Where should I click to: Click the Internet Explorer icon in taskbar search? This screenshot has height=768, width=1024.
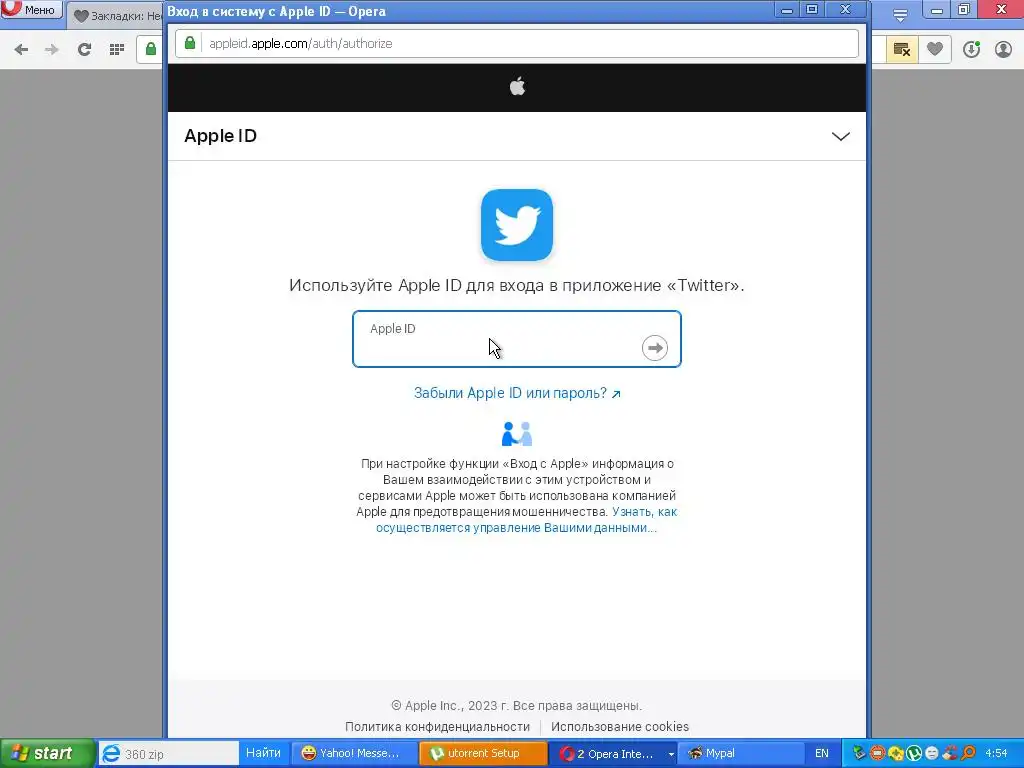click(111, 754)
